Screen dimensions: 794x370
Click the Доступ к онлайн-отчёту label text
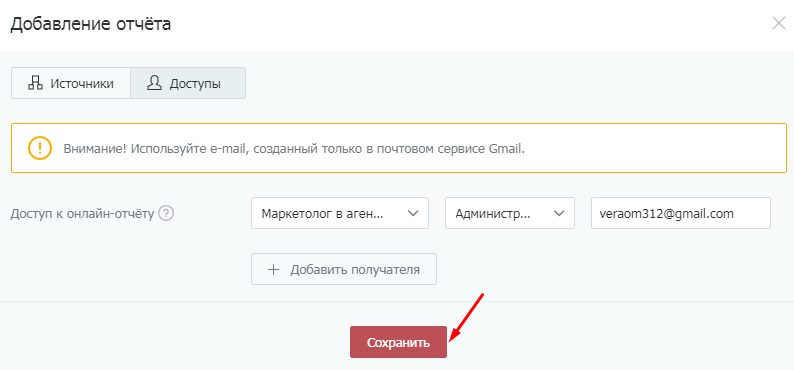click(x=82, y=214)
